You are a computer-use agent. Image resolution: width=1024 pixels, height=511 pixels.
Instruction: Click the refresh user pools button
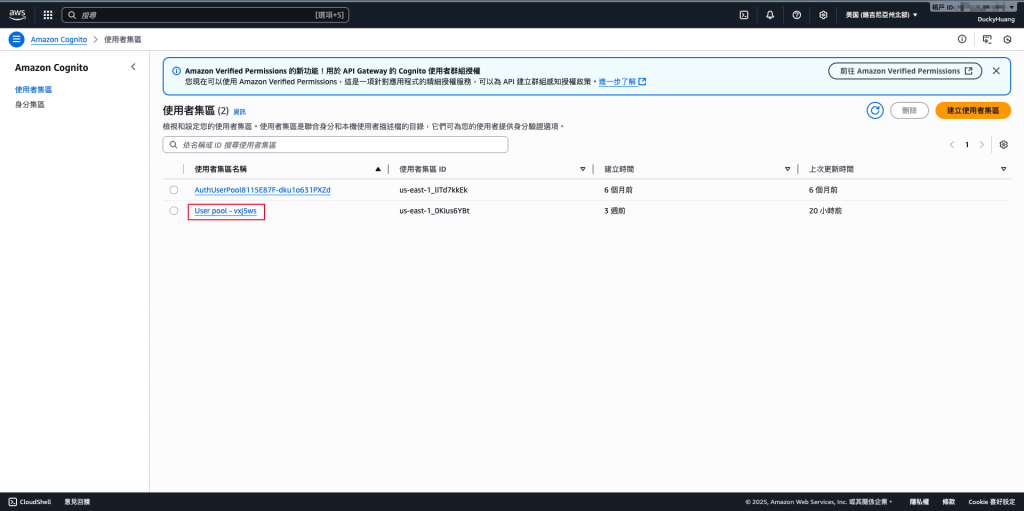tap(875, 110)
